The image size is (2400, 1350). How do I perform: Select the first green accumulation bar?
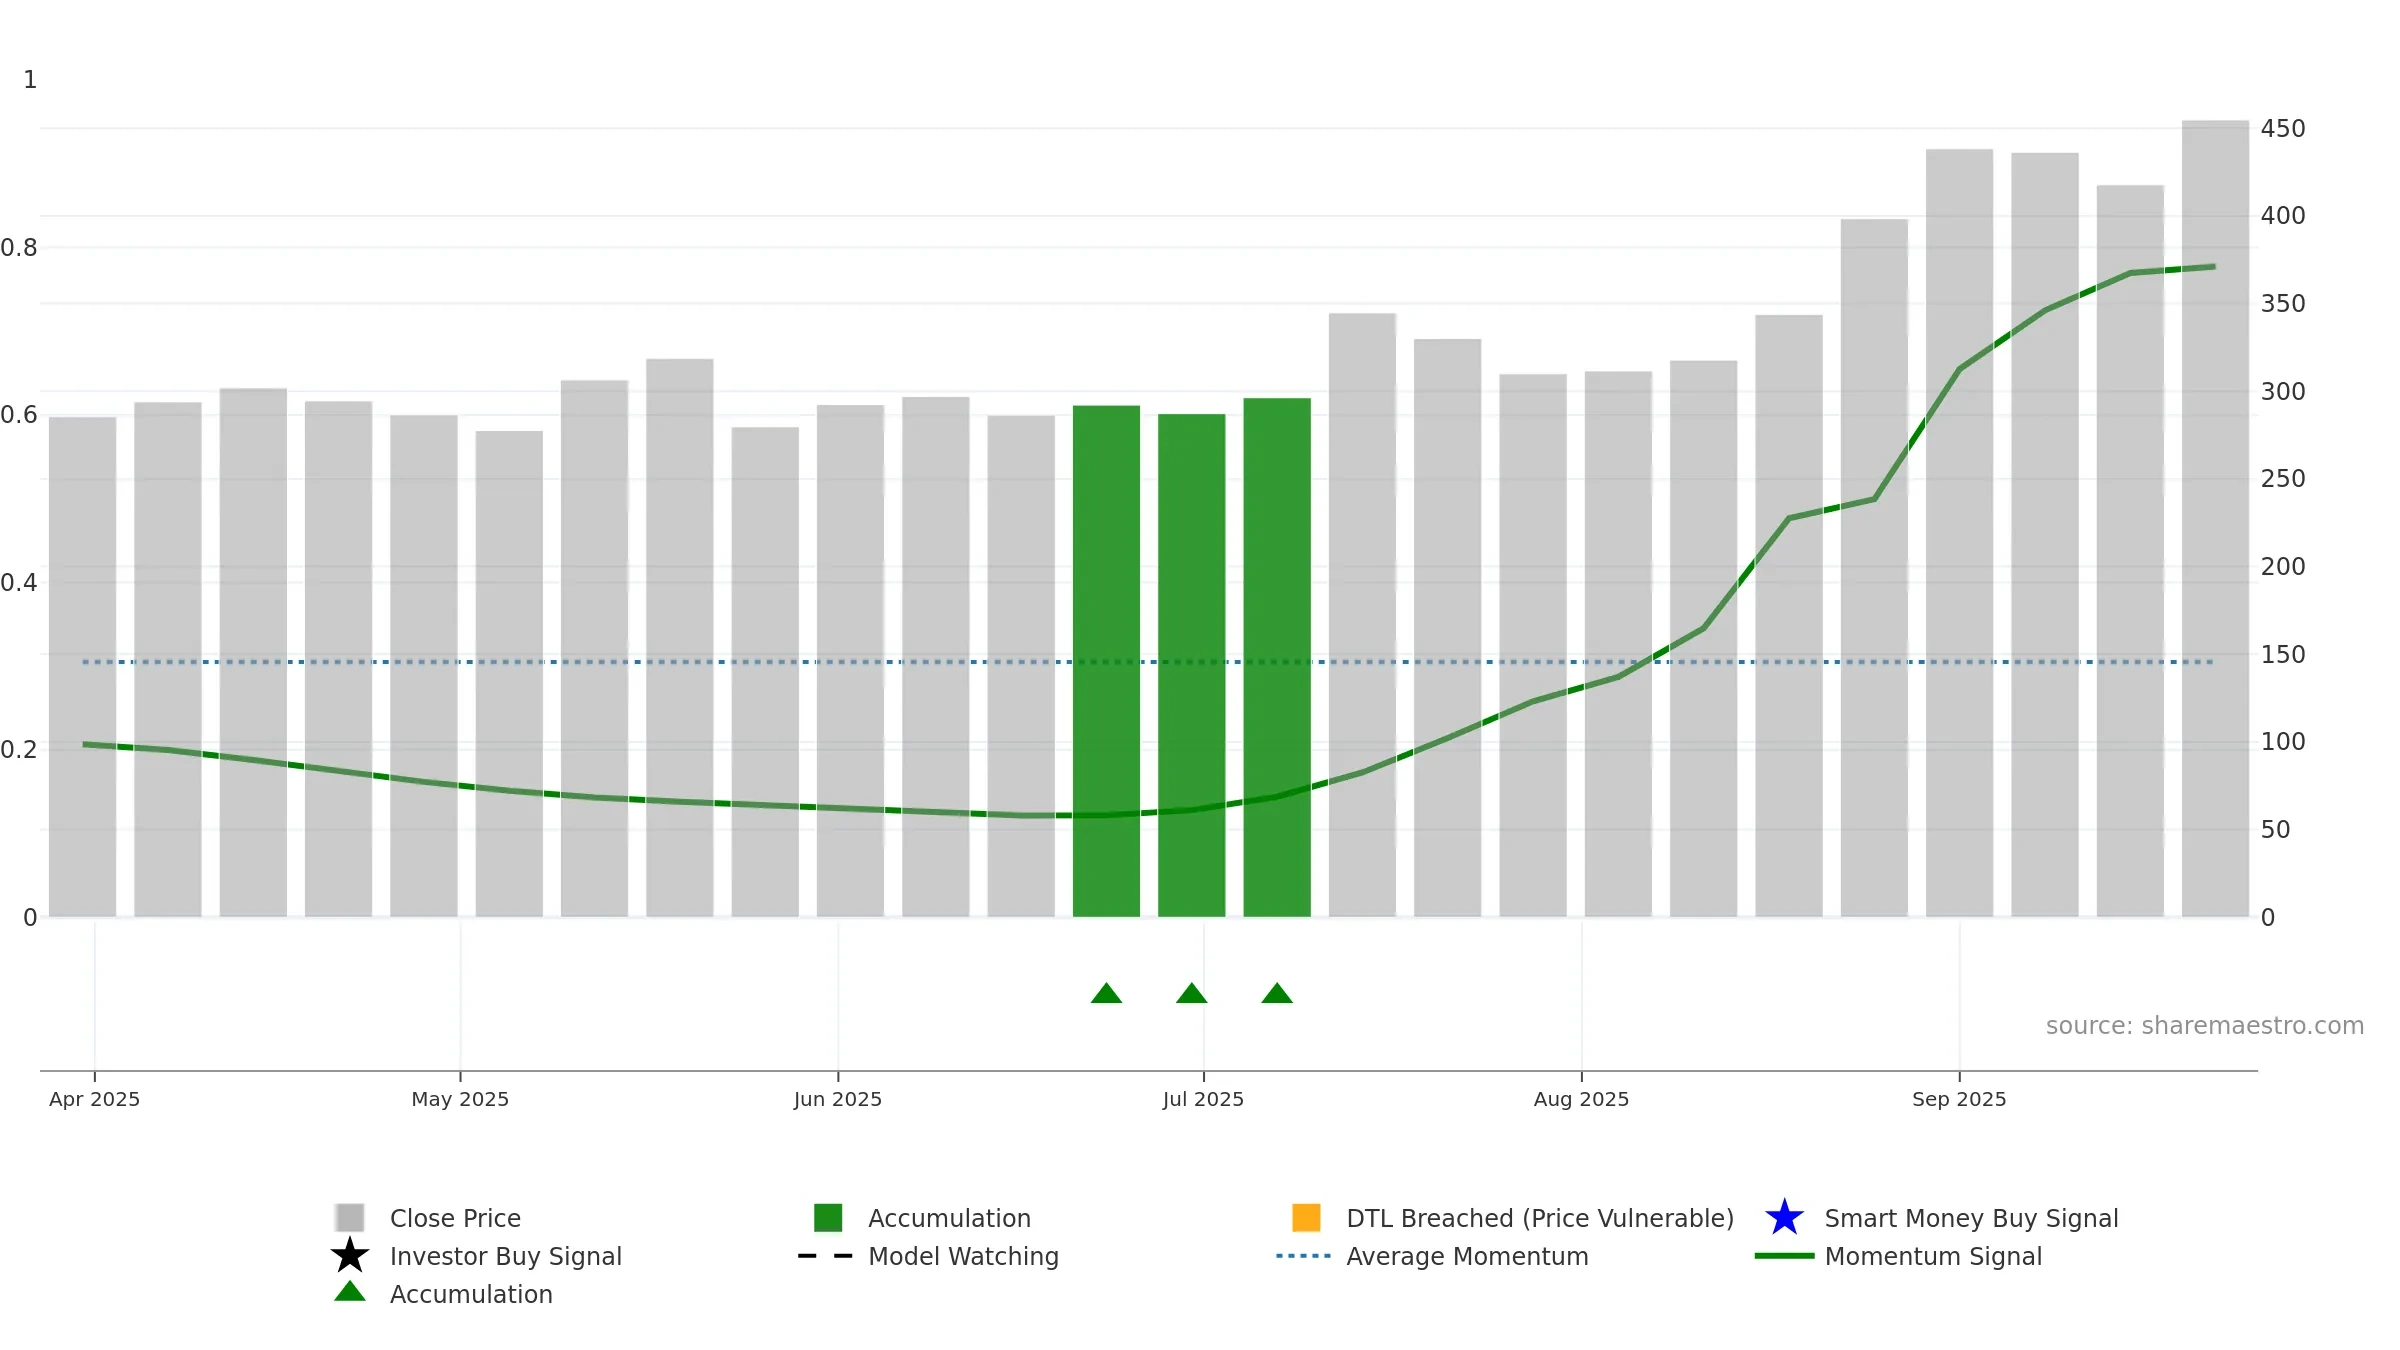tap(1106, 661)
